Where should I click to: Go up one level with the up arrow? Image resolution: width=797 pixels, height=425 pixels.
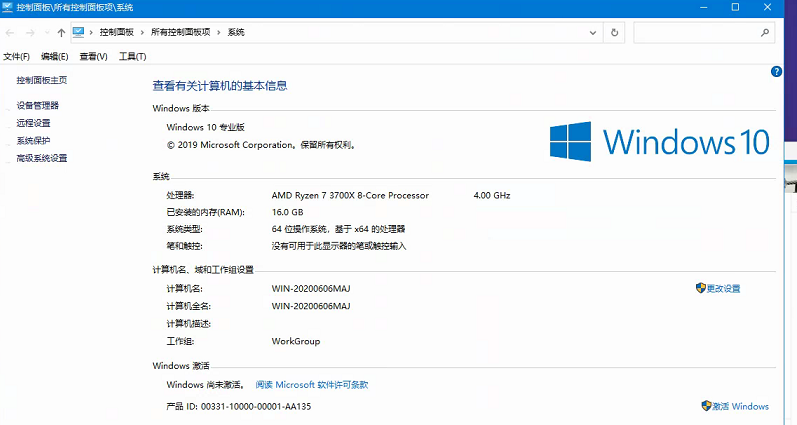(61, 33)
